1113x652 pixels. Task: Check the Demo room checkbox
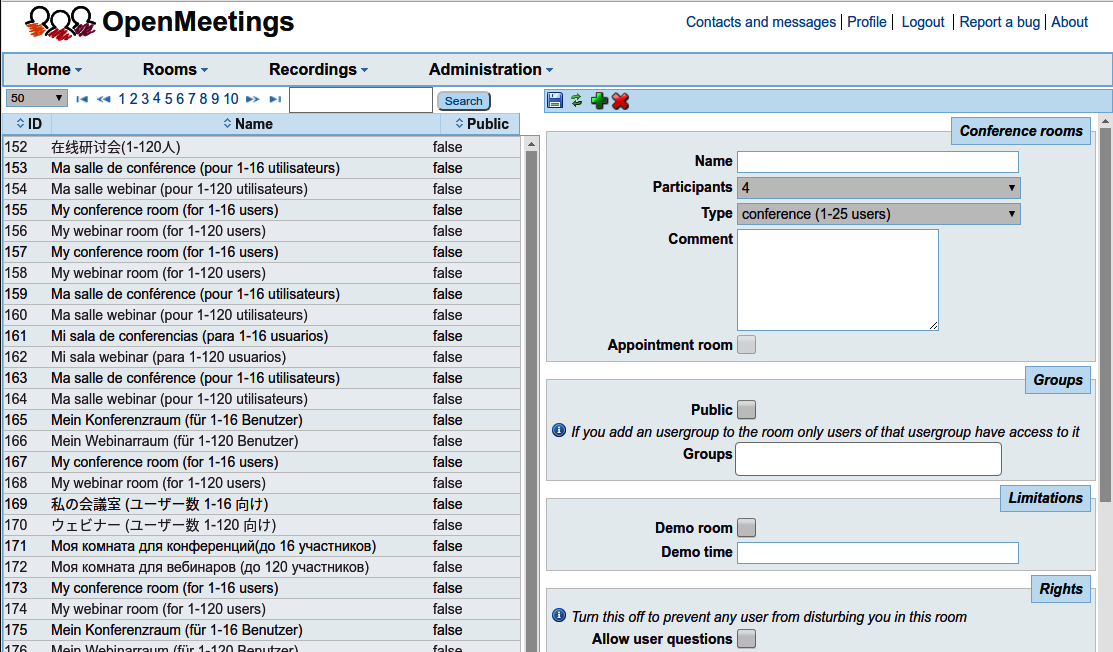point(746,527)
